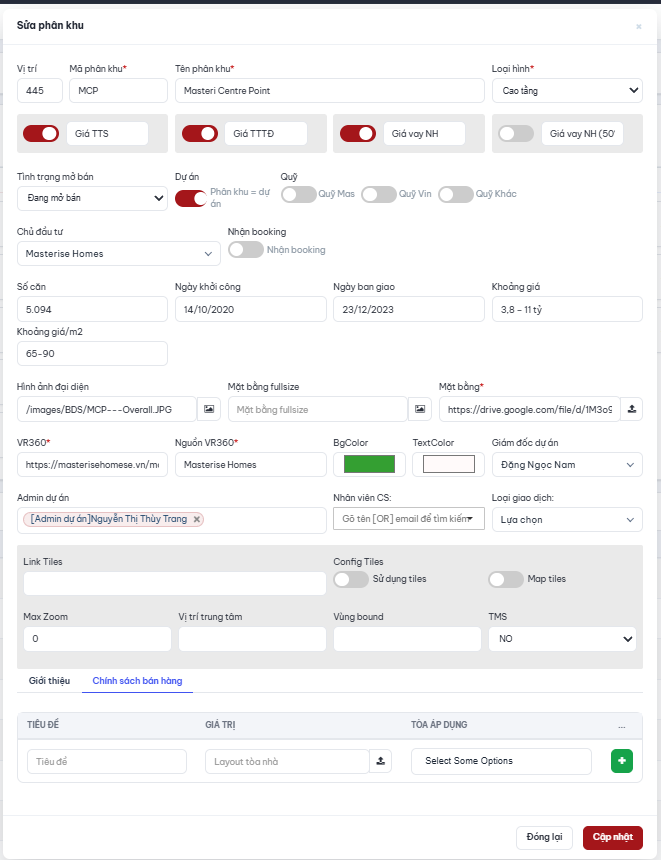Click the white TextColor swatch
This screenshot has height=860, width=661.
point(449,464)
